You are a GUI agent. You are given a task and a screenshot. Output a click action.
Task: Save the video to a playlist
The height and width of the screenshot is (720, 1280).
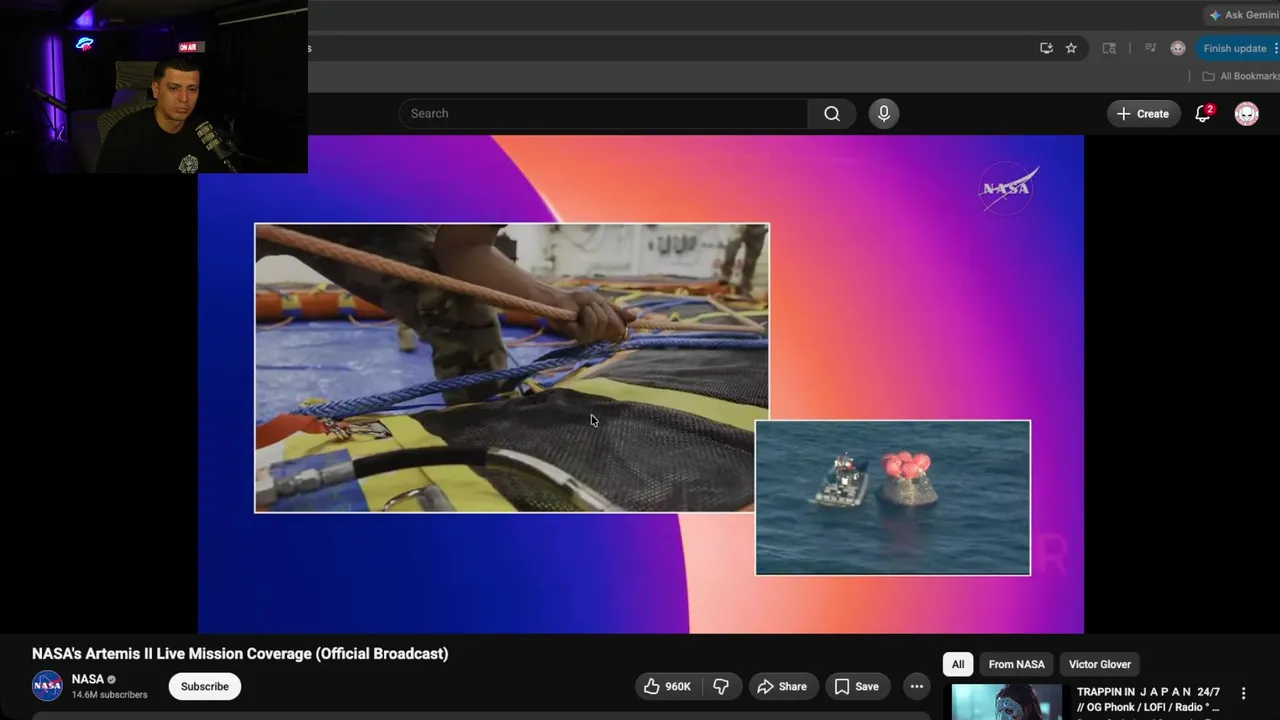point(857,686)
